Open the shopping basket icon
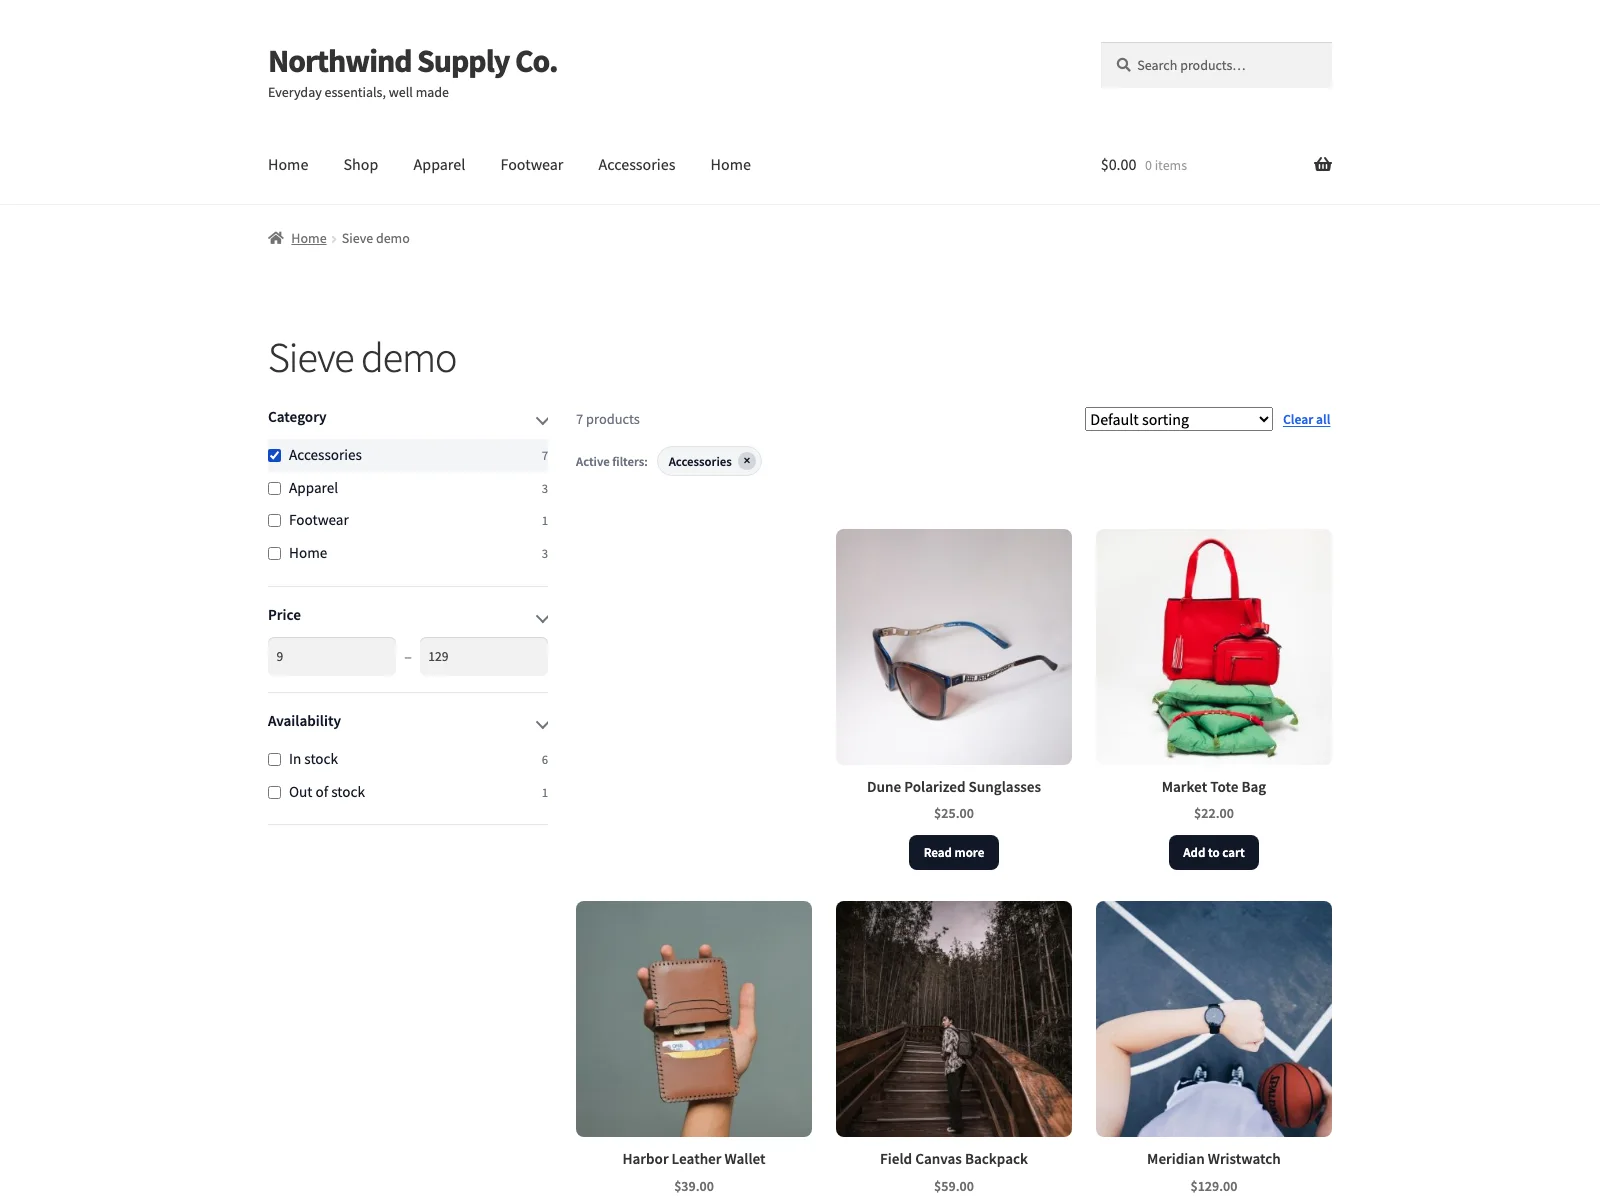The image size is (1600, 1200). [1322, 165]
